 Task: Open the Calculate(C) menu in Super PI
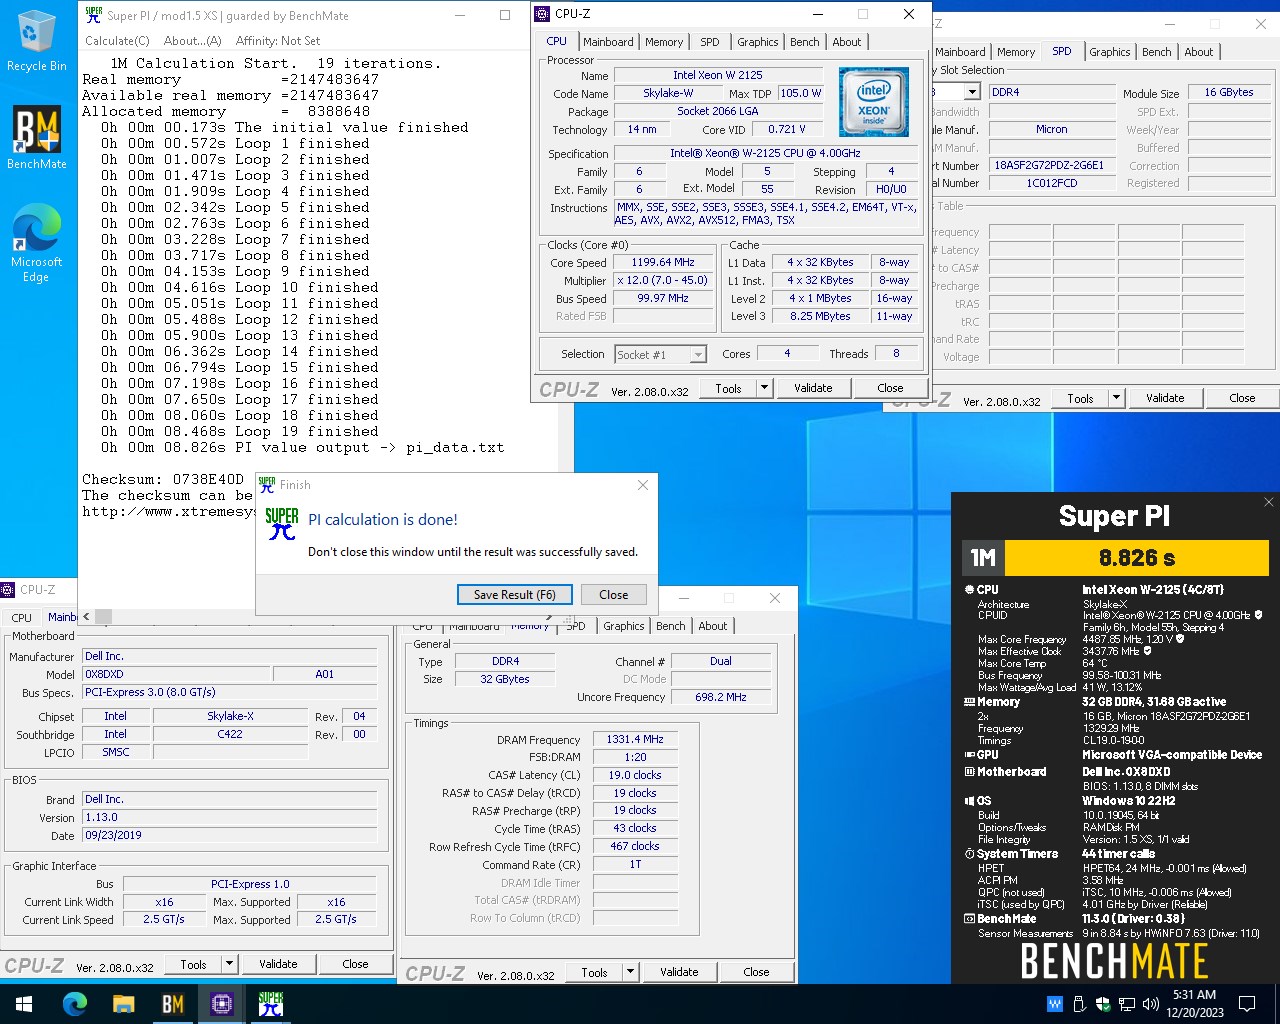pyautogui.click(x=117, y=41)
